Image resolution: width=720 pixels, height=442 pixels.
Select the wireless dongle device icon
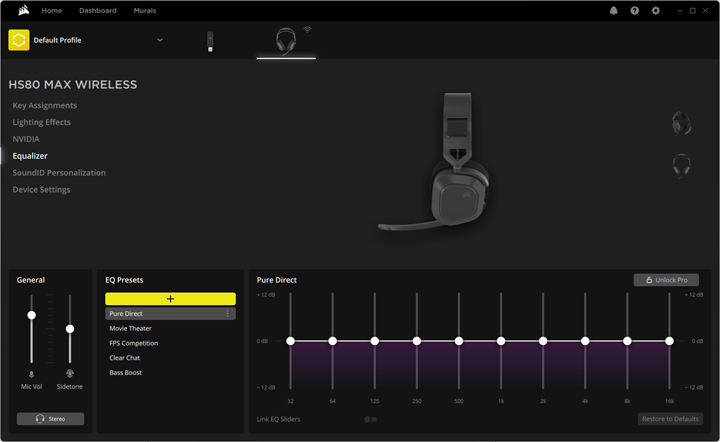(x=210, y=41)
